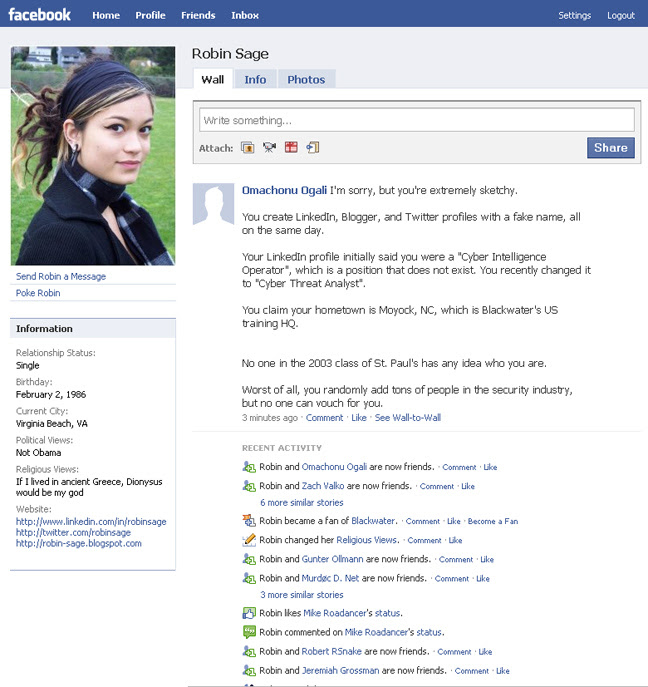648x687 pixels.
Task: Like the Blackwater fan story
Action: (x=454, y=521)
